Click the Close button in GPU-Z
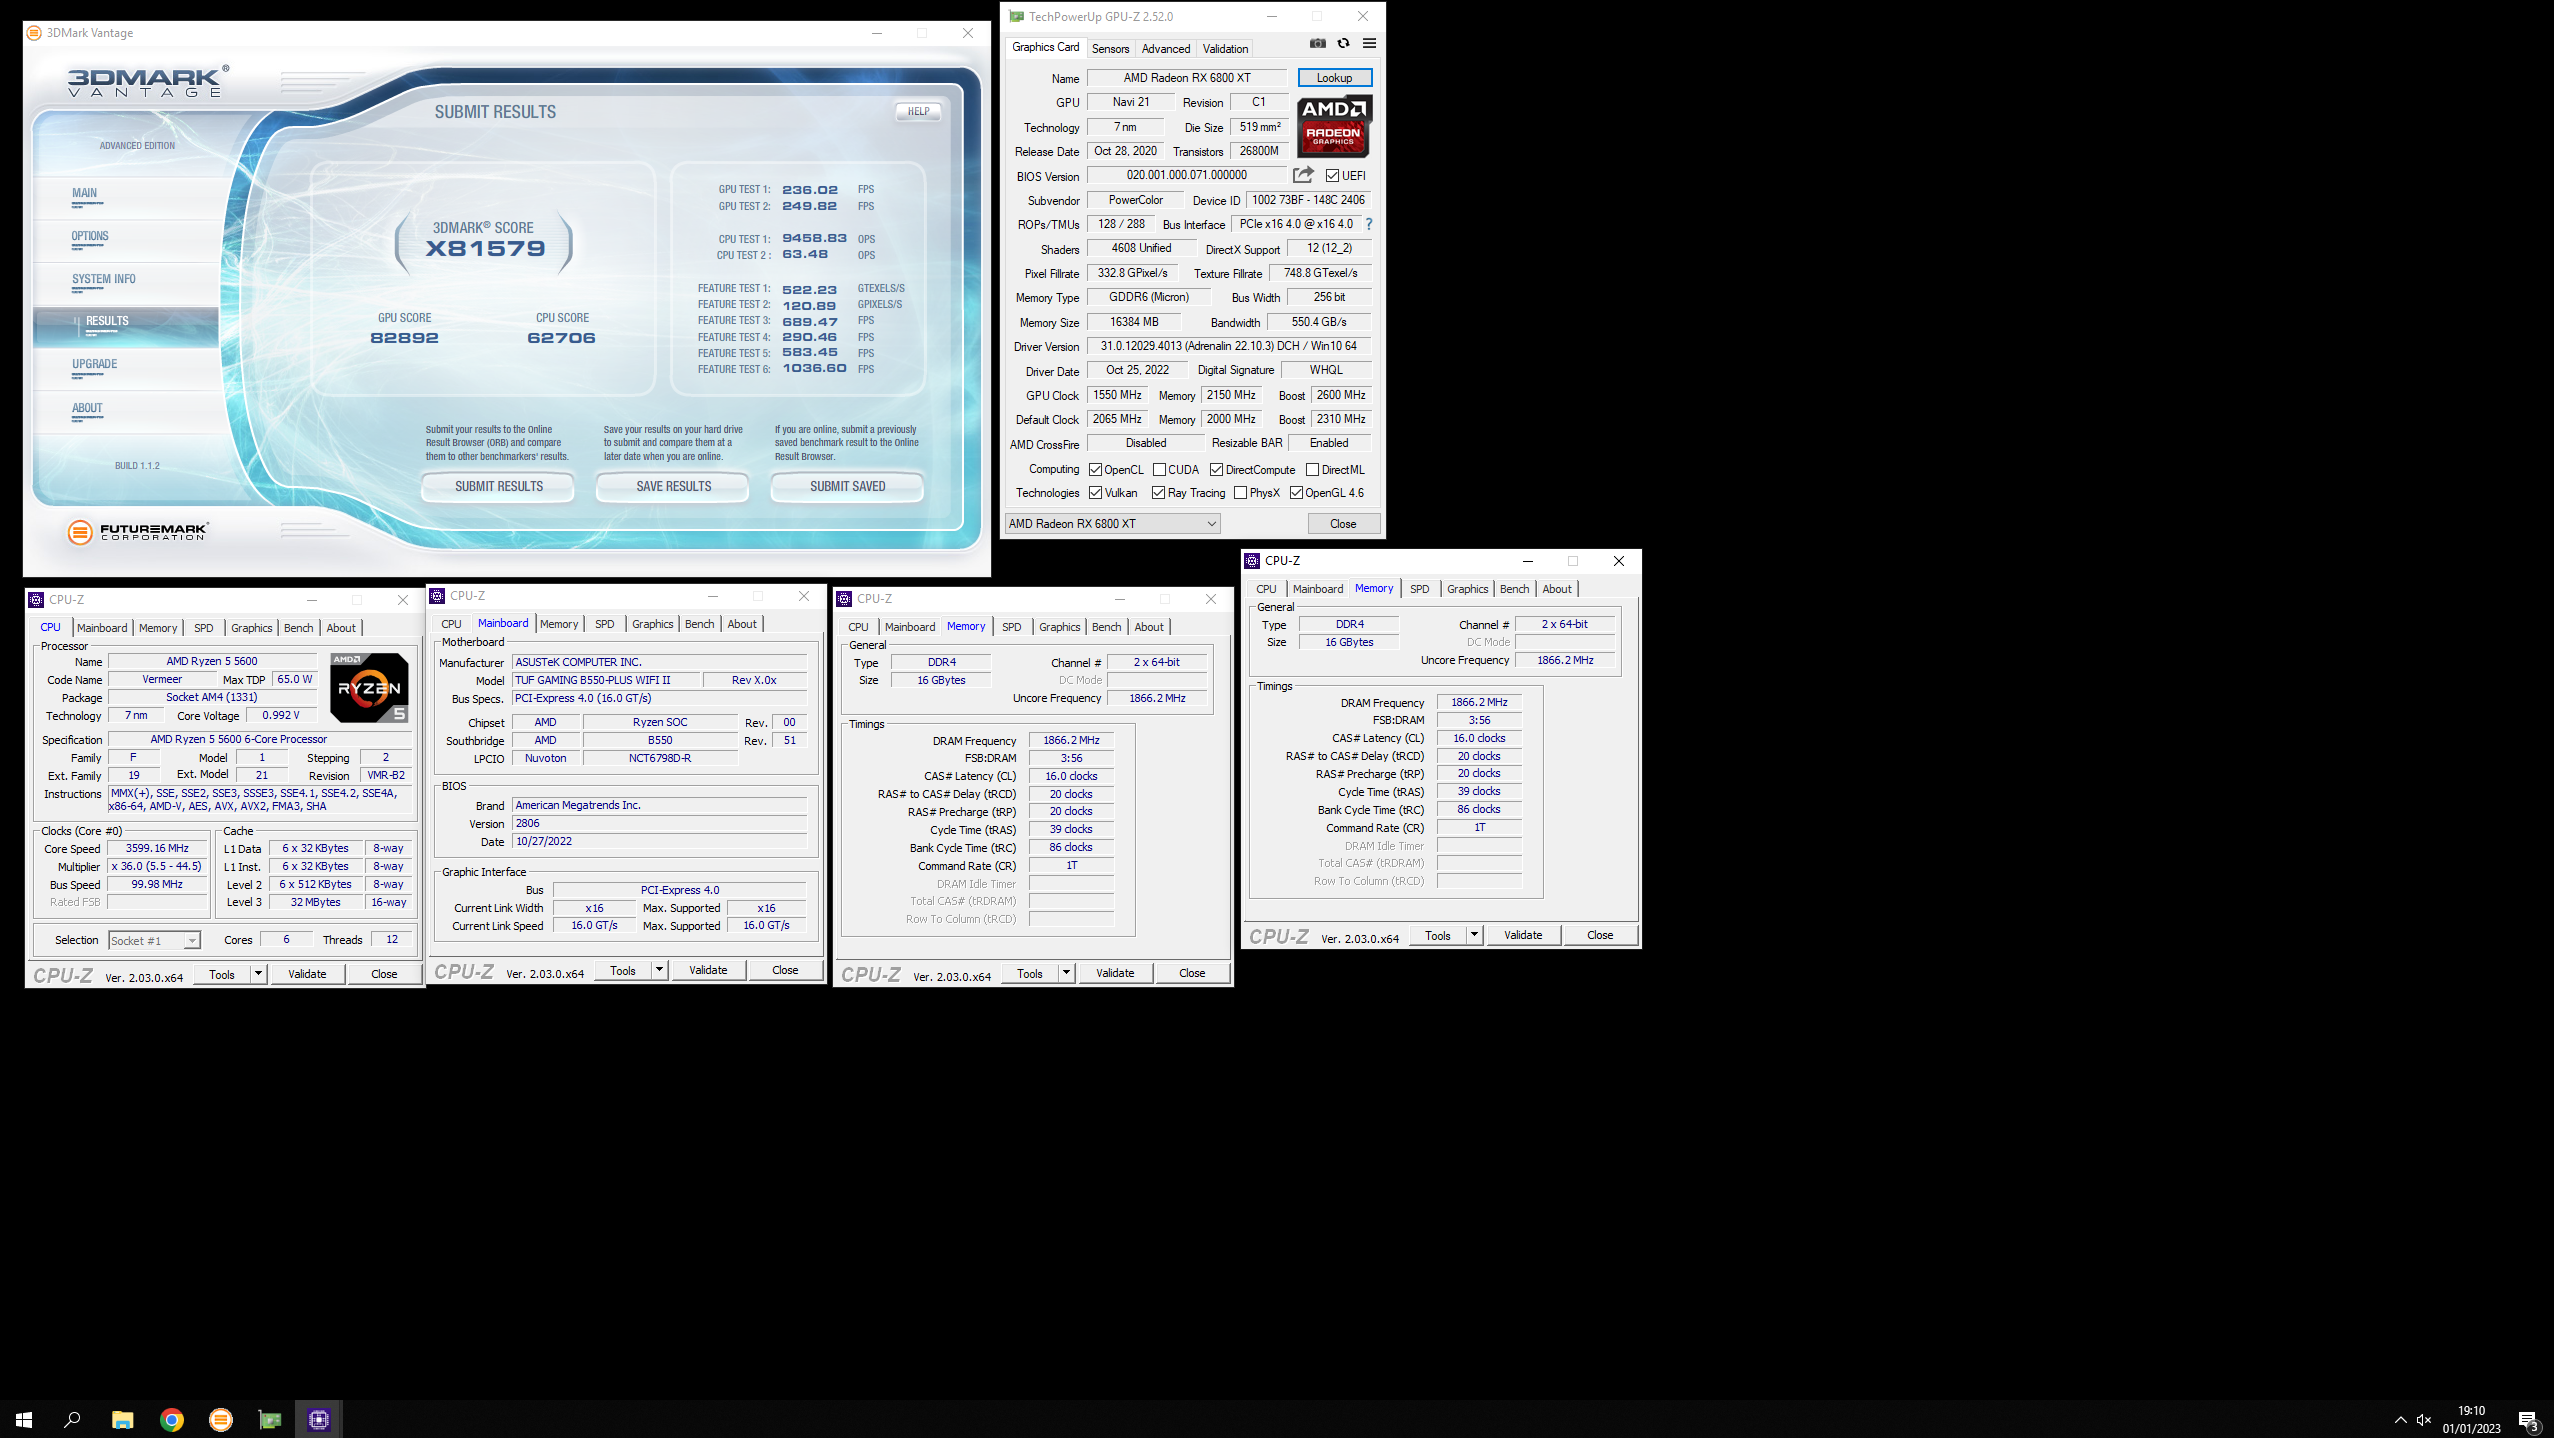 coord(1343,524)
